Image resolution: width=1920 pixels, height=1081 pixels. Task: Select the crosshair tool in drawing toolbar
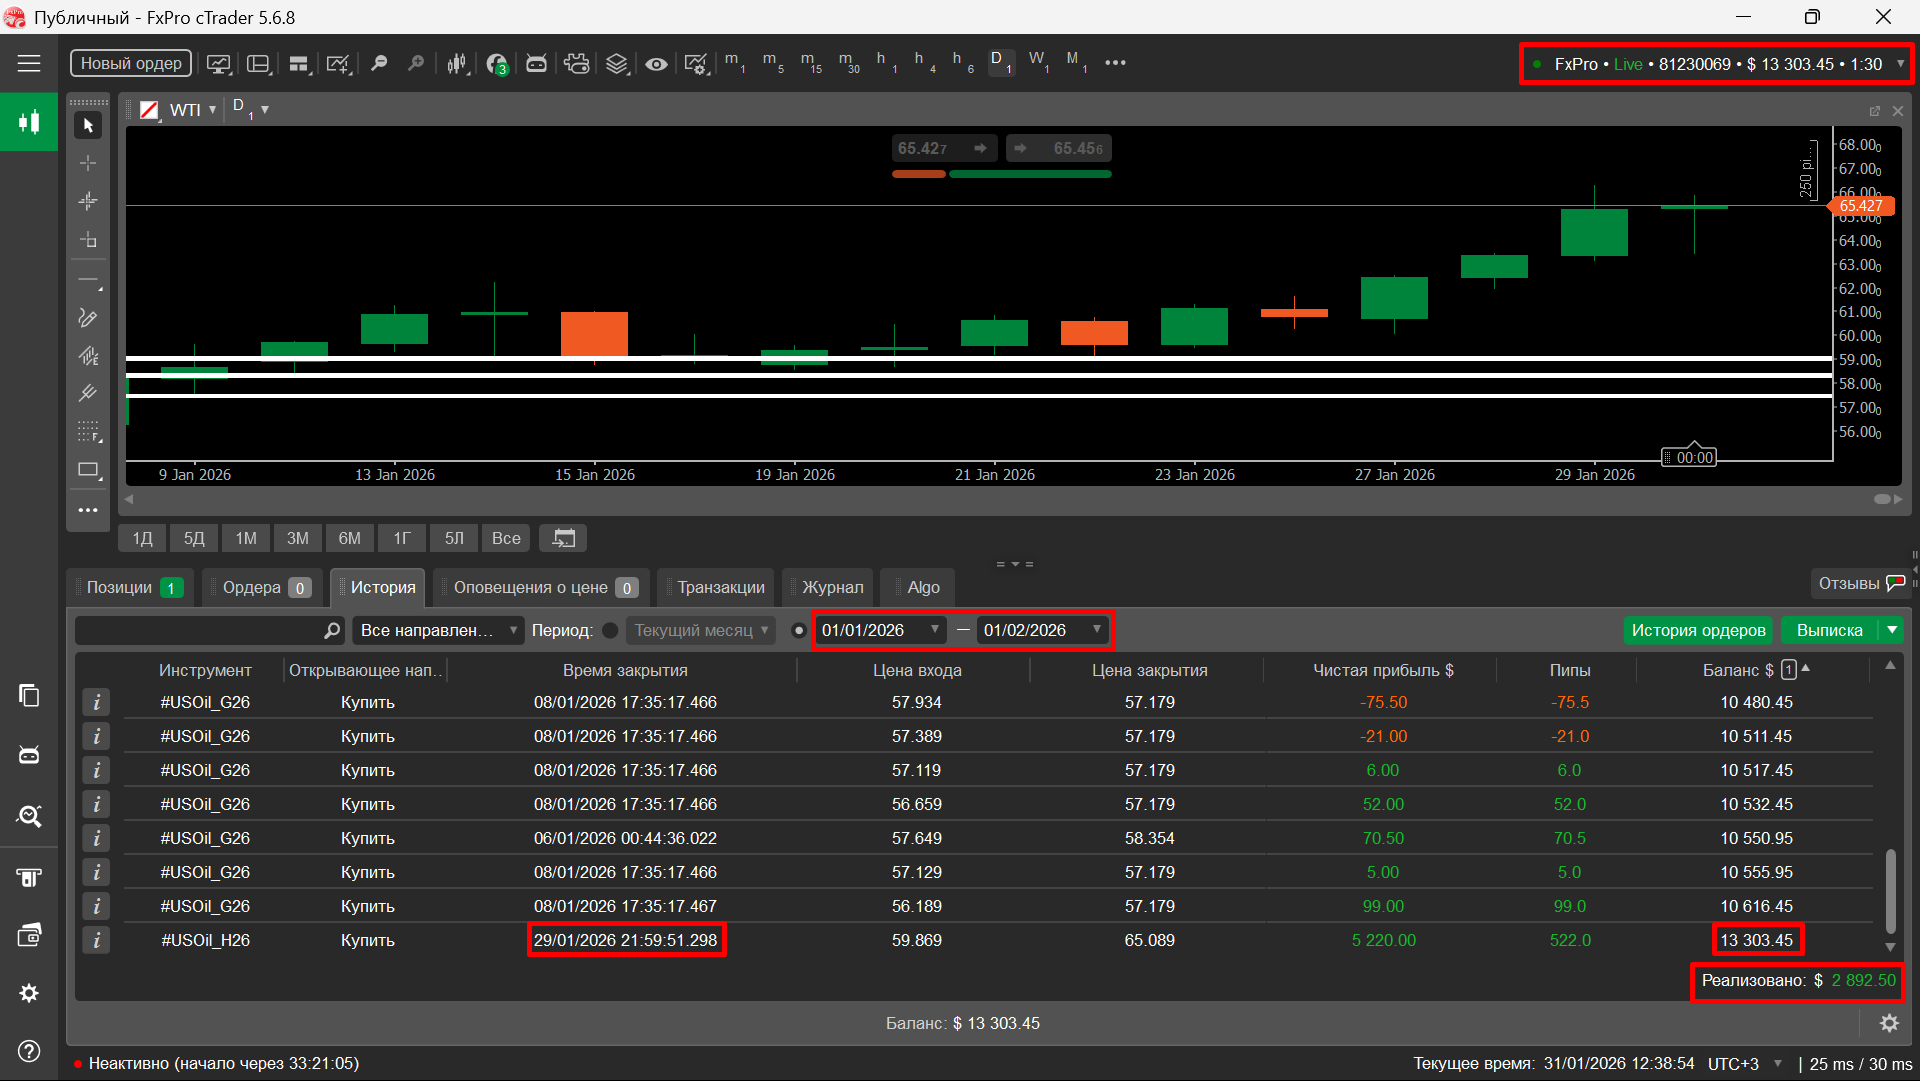88,163
